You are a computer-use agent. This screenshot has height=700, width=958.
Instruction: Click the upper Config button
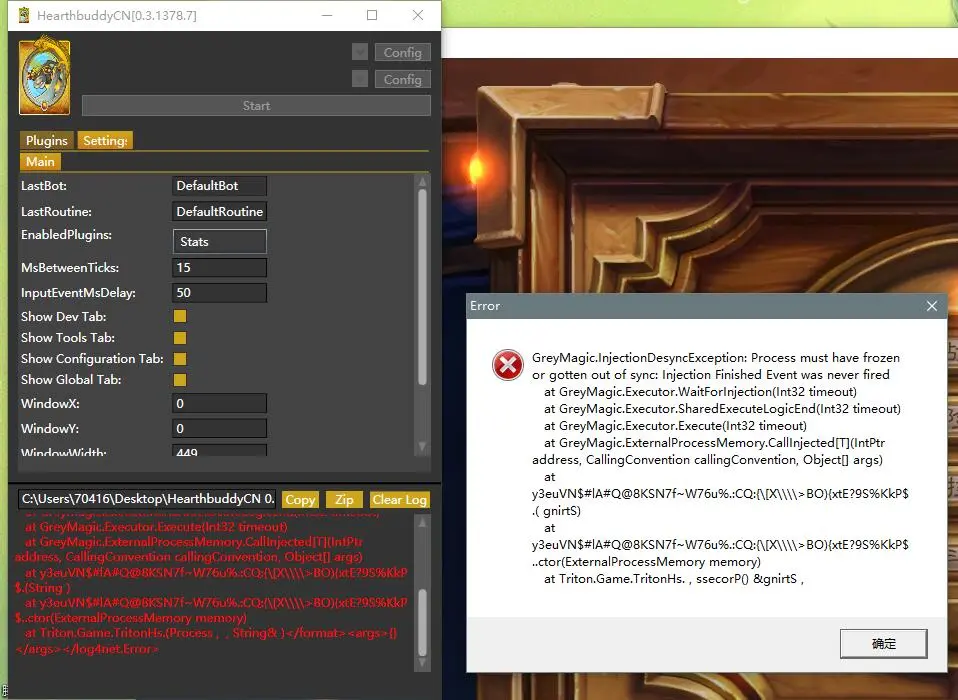coord(403,52)
